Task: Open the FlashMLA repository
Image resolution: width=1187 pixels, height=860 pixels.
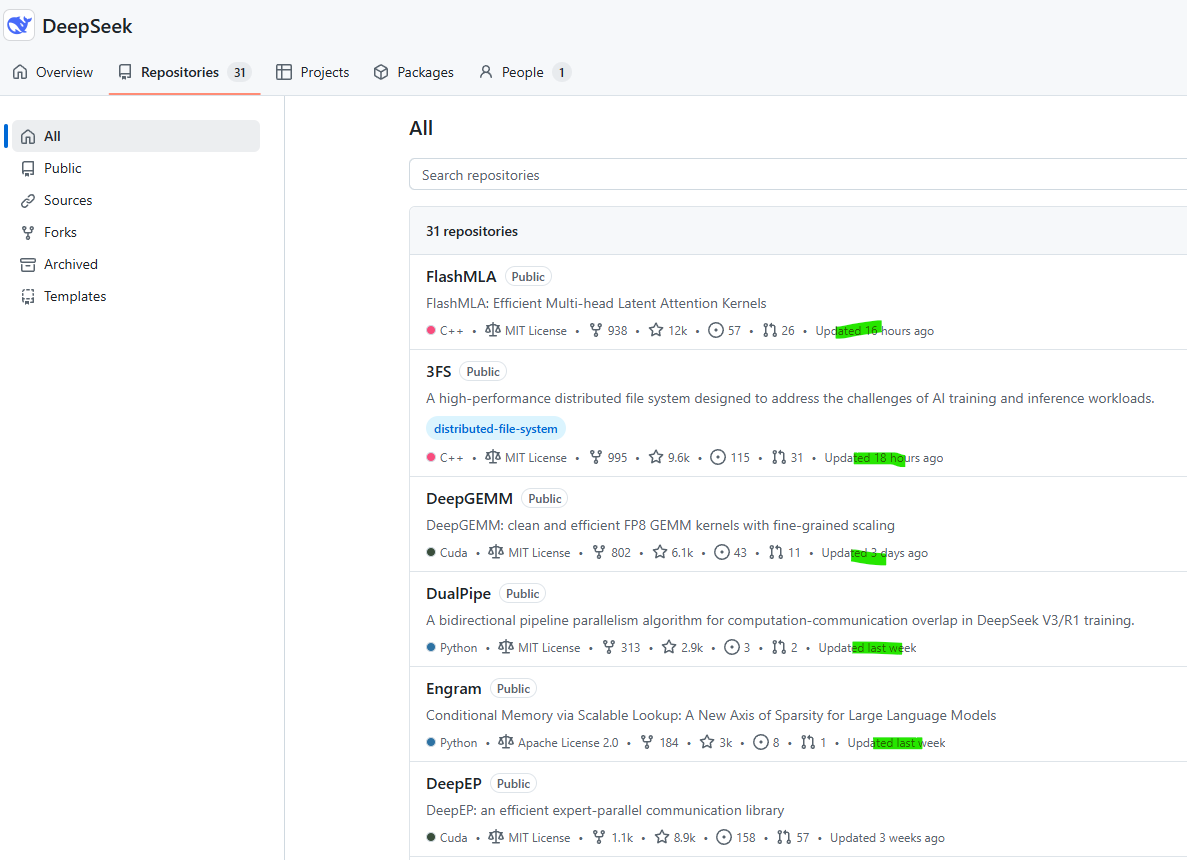Action: (x=461, y=277)
